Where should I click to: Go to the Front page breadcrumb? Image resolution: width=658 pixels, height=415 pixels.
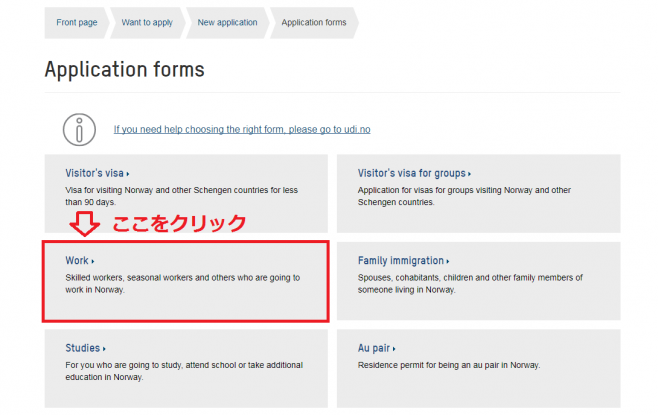[77, 23]
